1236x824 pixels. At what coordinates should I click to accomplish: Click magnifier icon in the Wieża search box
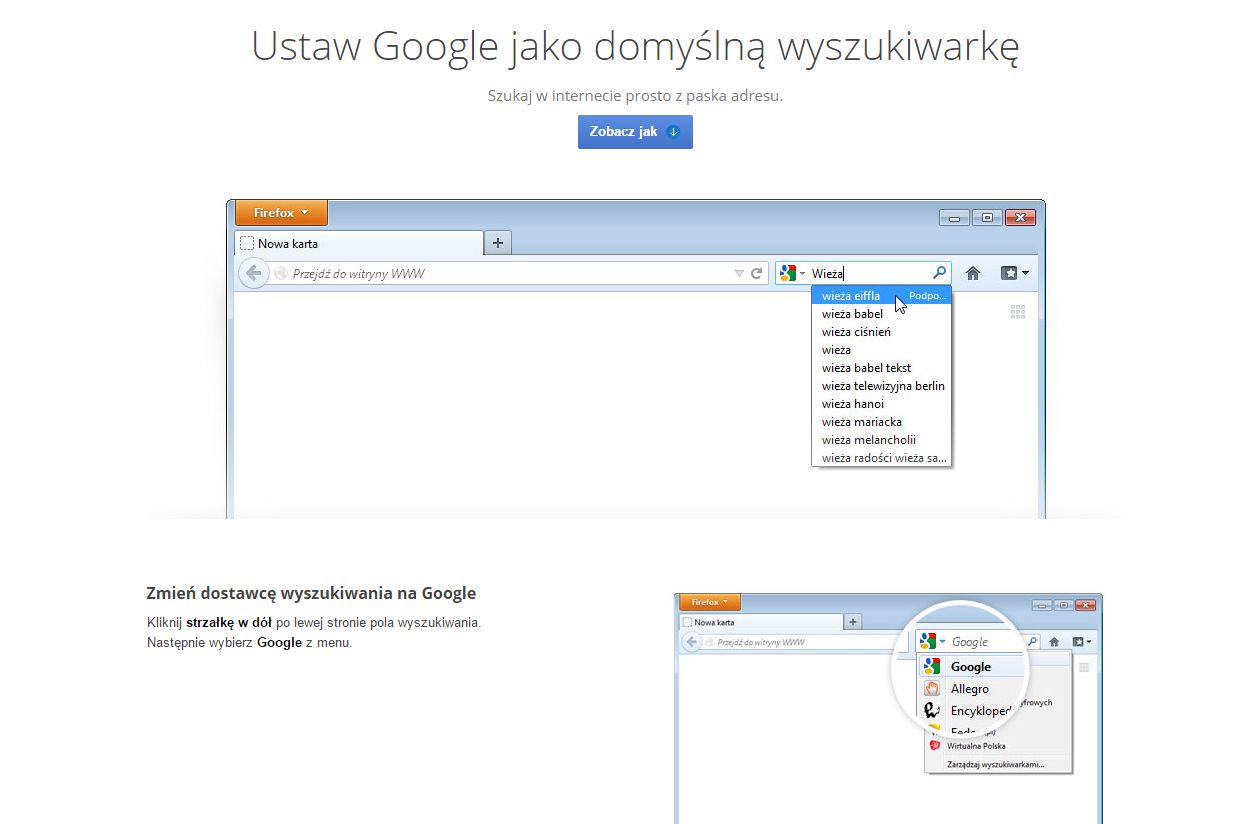click(x=939, y=272)
